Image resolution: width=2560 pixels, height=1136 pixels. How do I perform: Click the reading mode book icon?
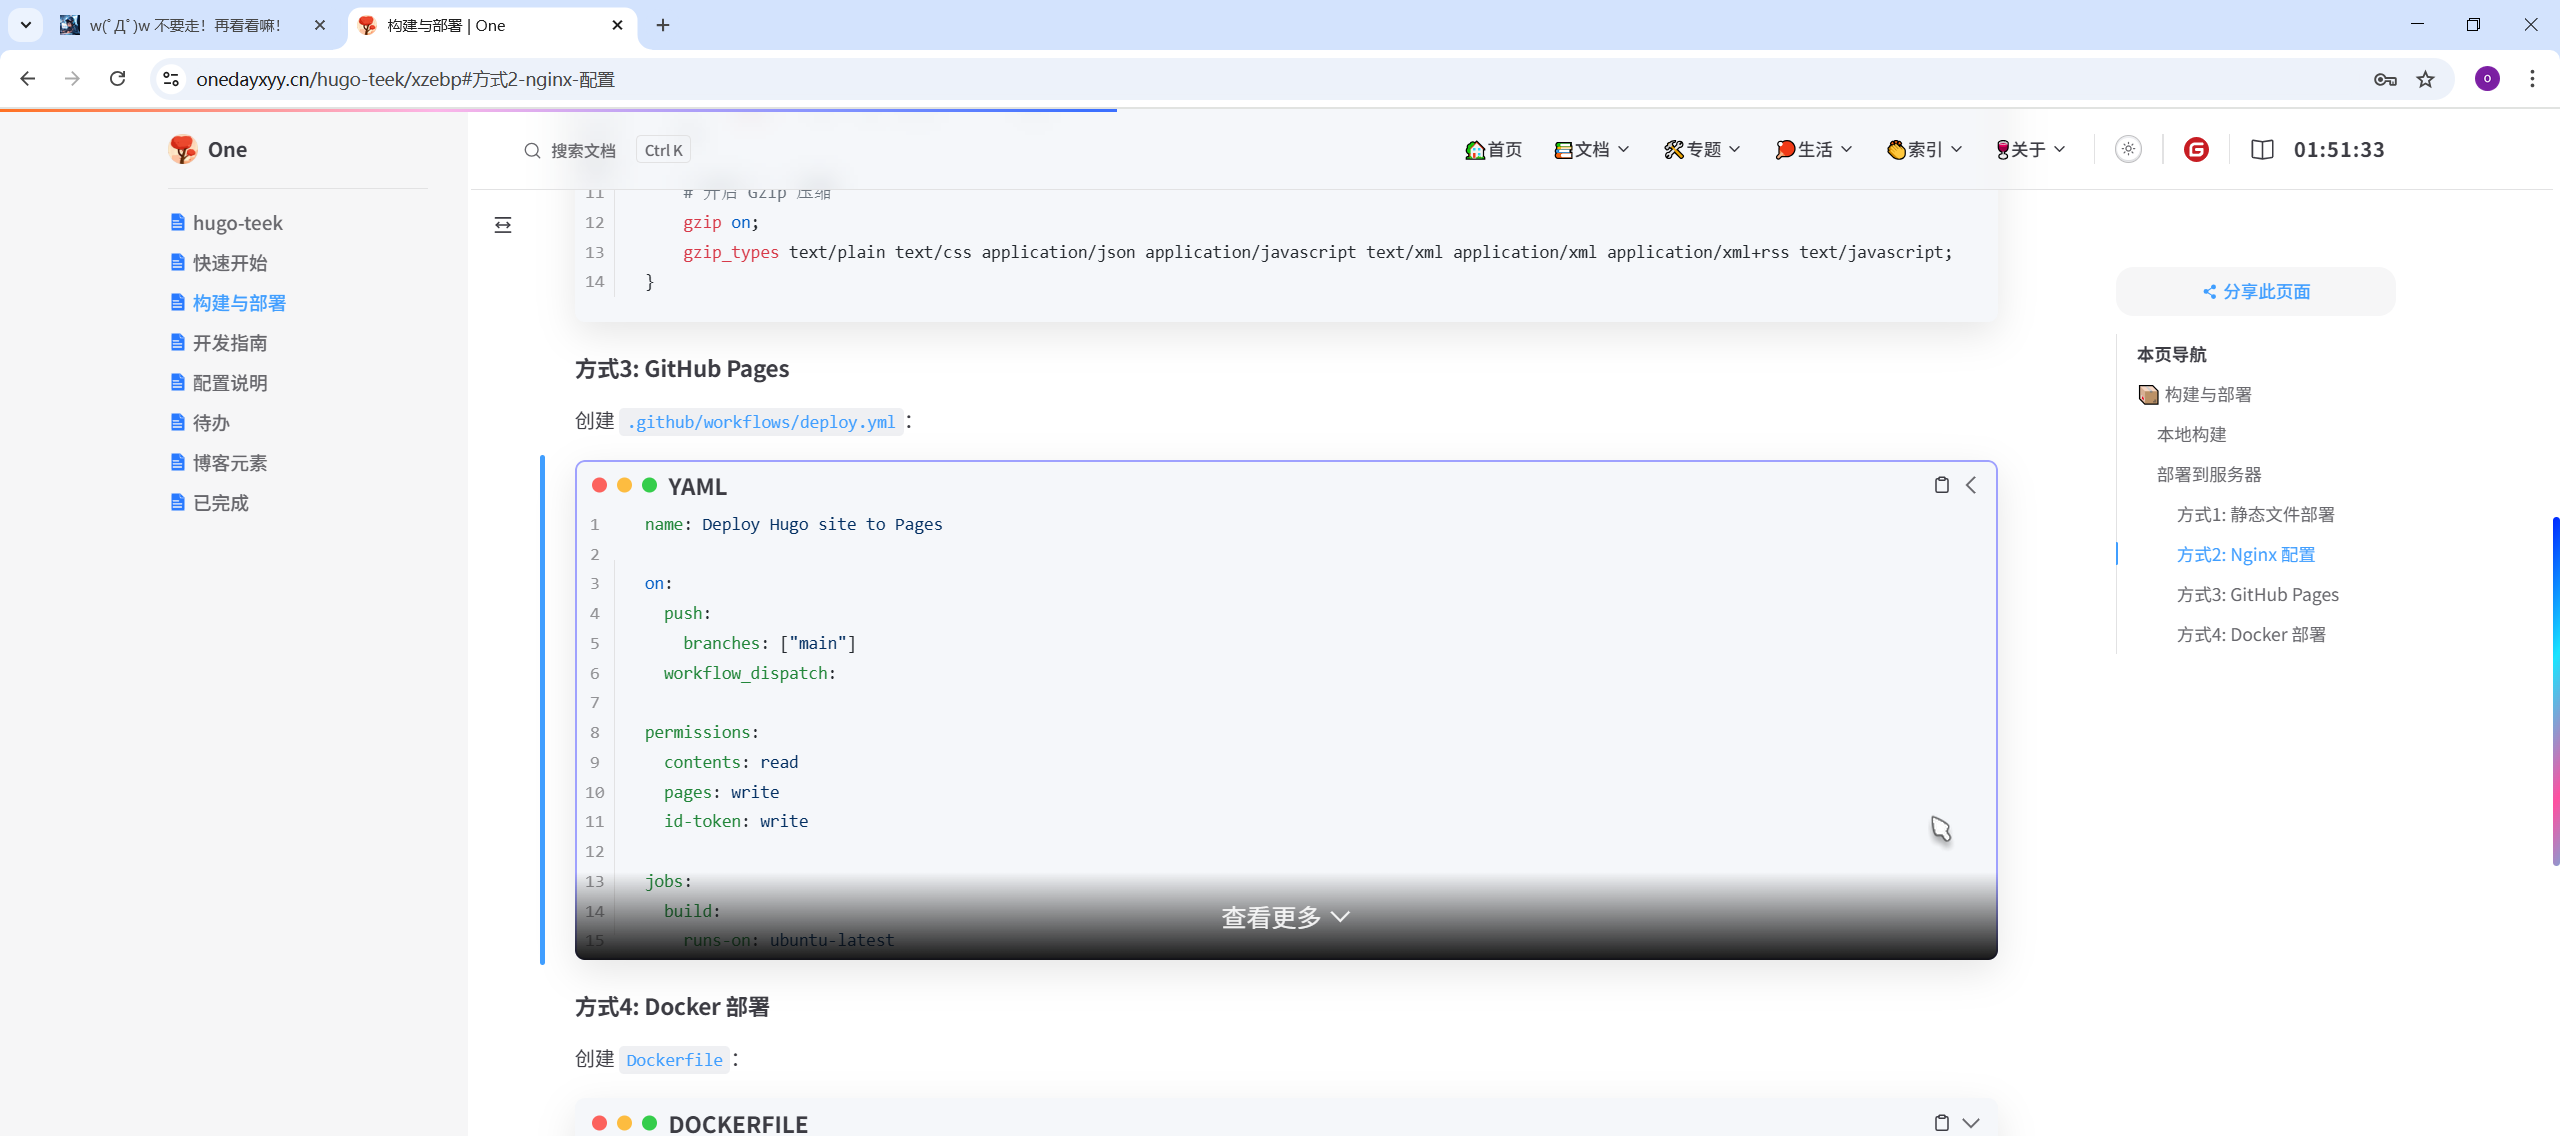tap(2262, 149)
